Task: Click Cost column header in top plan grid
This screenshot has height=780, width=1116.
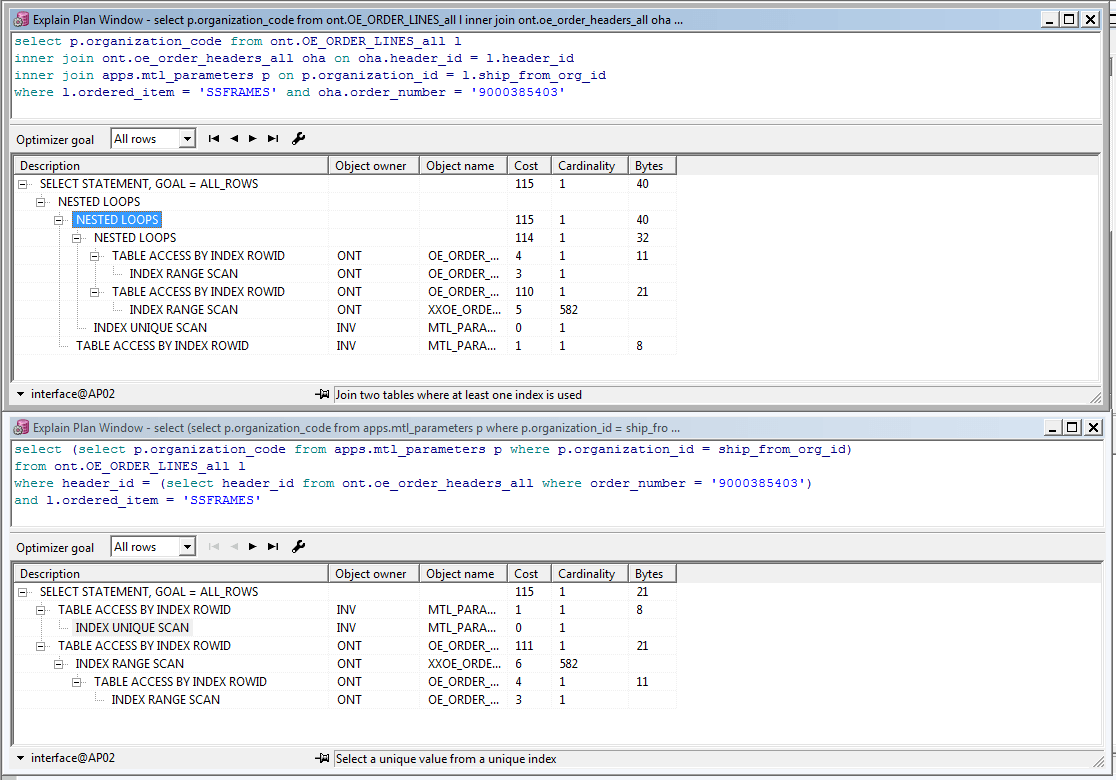Action: point(526,166)
